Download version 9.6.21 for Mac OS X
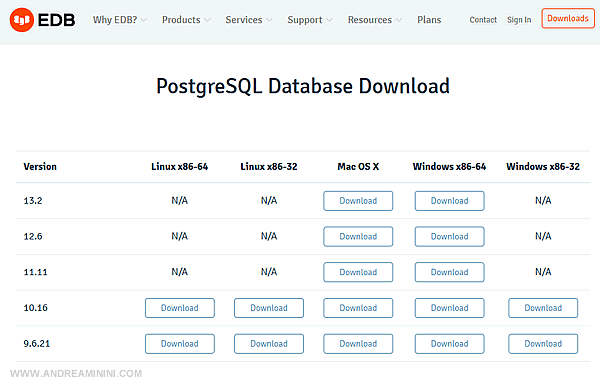The height and width of the screenshot is (380, 600). pyautogui.click(x=358, y=344)
